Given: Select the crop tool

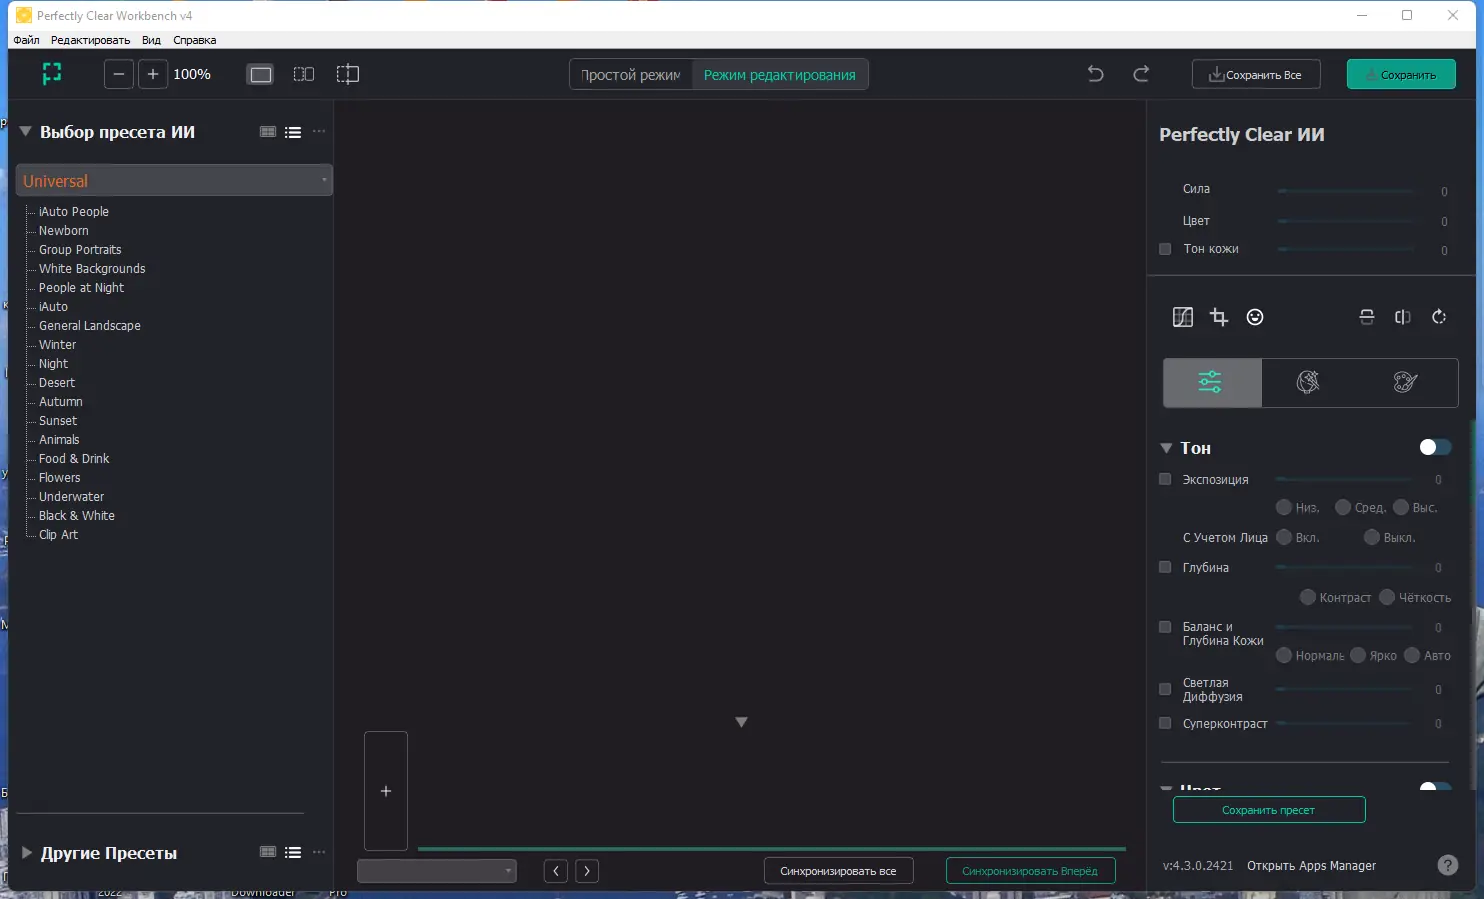Looking at the screenshot, I should [x=1219, y=317].
